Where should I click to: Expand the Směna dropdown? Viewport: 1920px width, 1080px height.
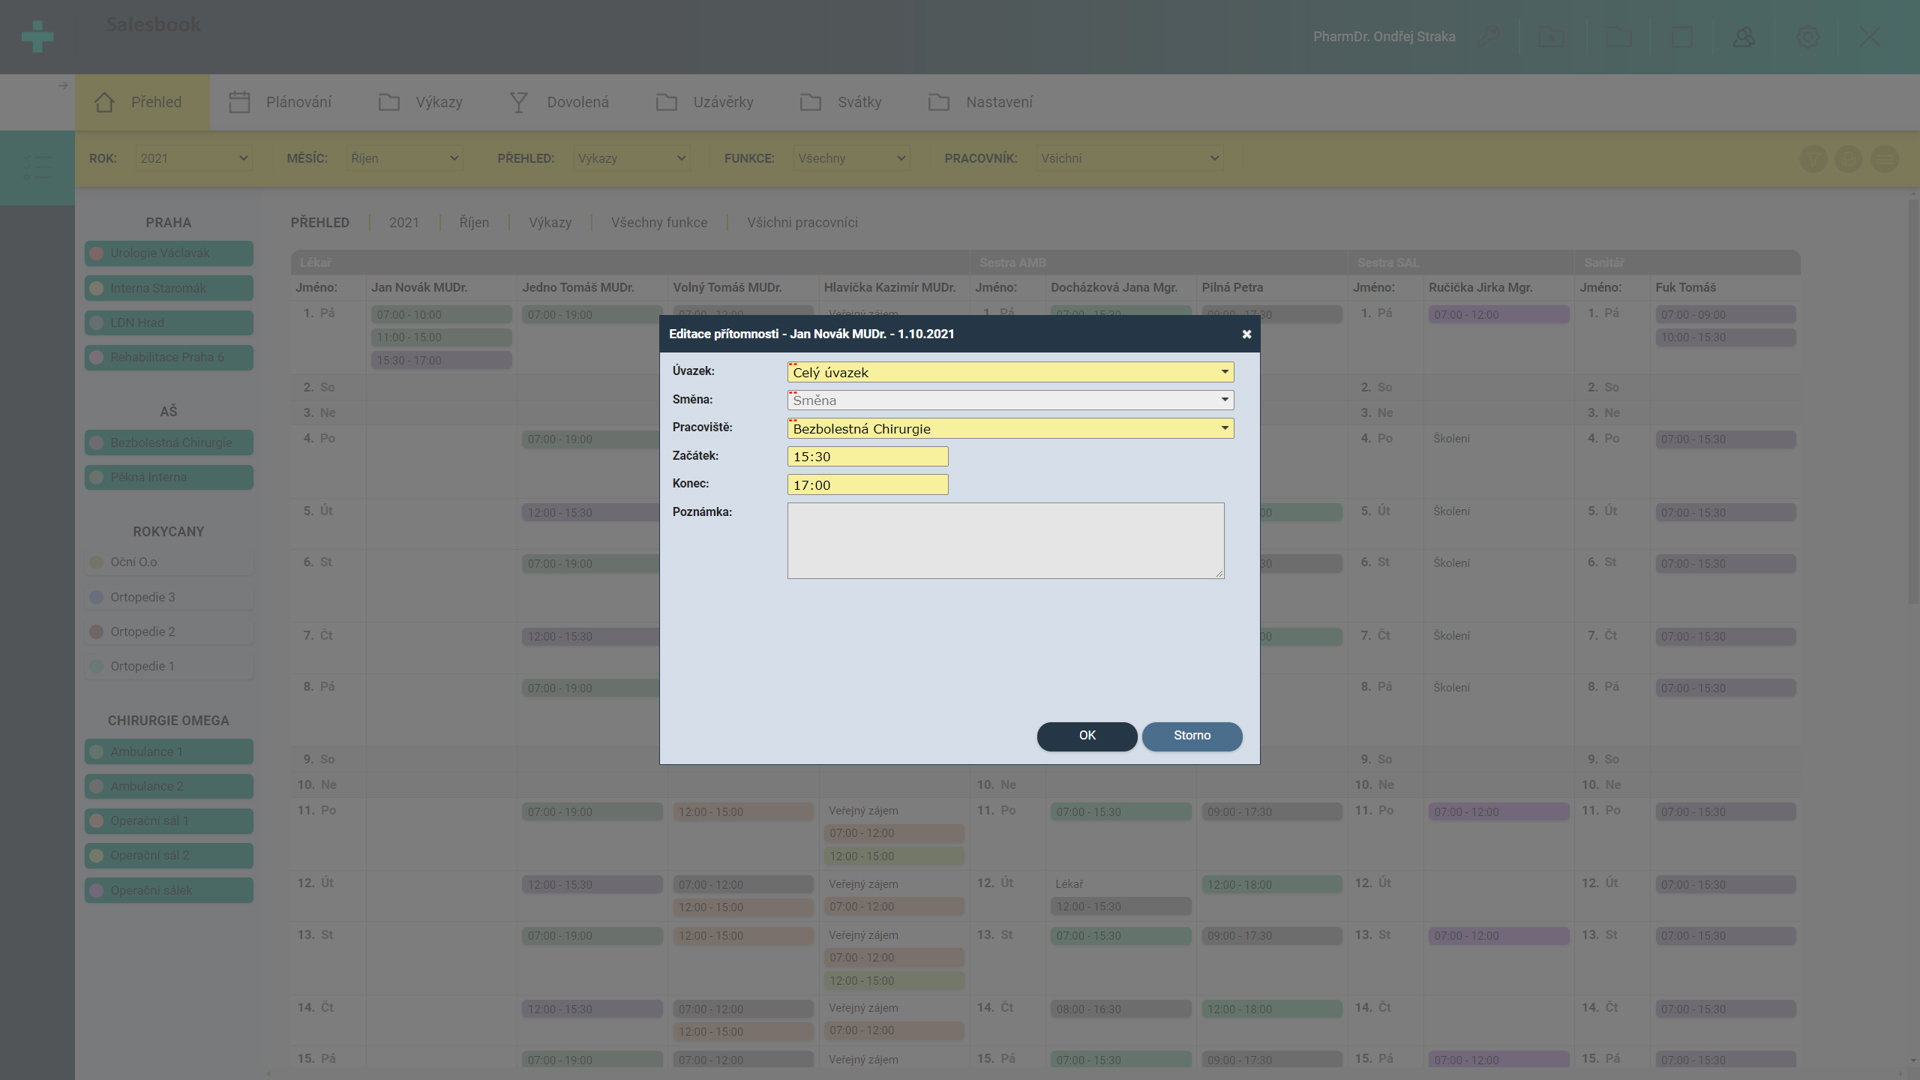[x=1010, y=400]
